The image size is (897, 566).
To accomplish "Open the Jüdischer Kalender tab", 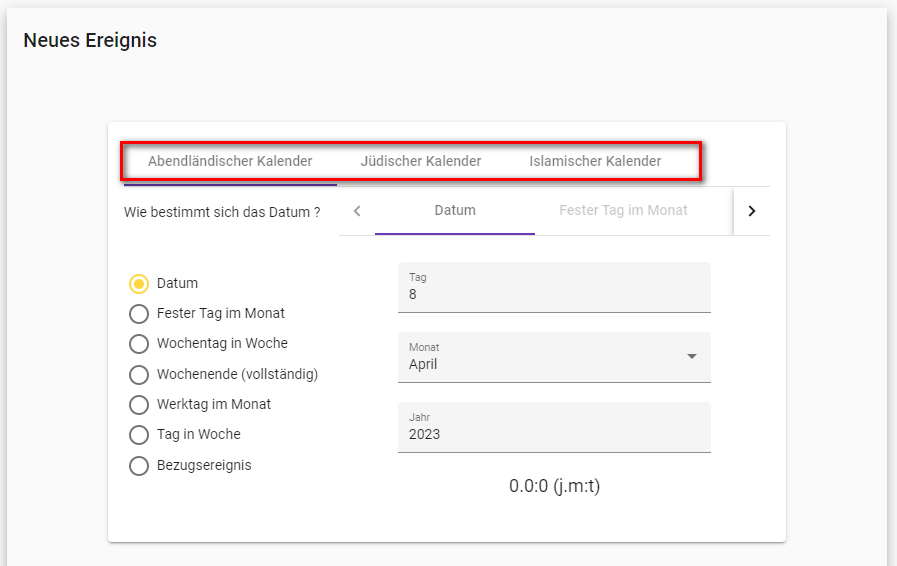I will click(x=421, y=161).
